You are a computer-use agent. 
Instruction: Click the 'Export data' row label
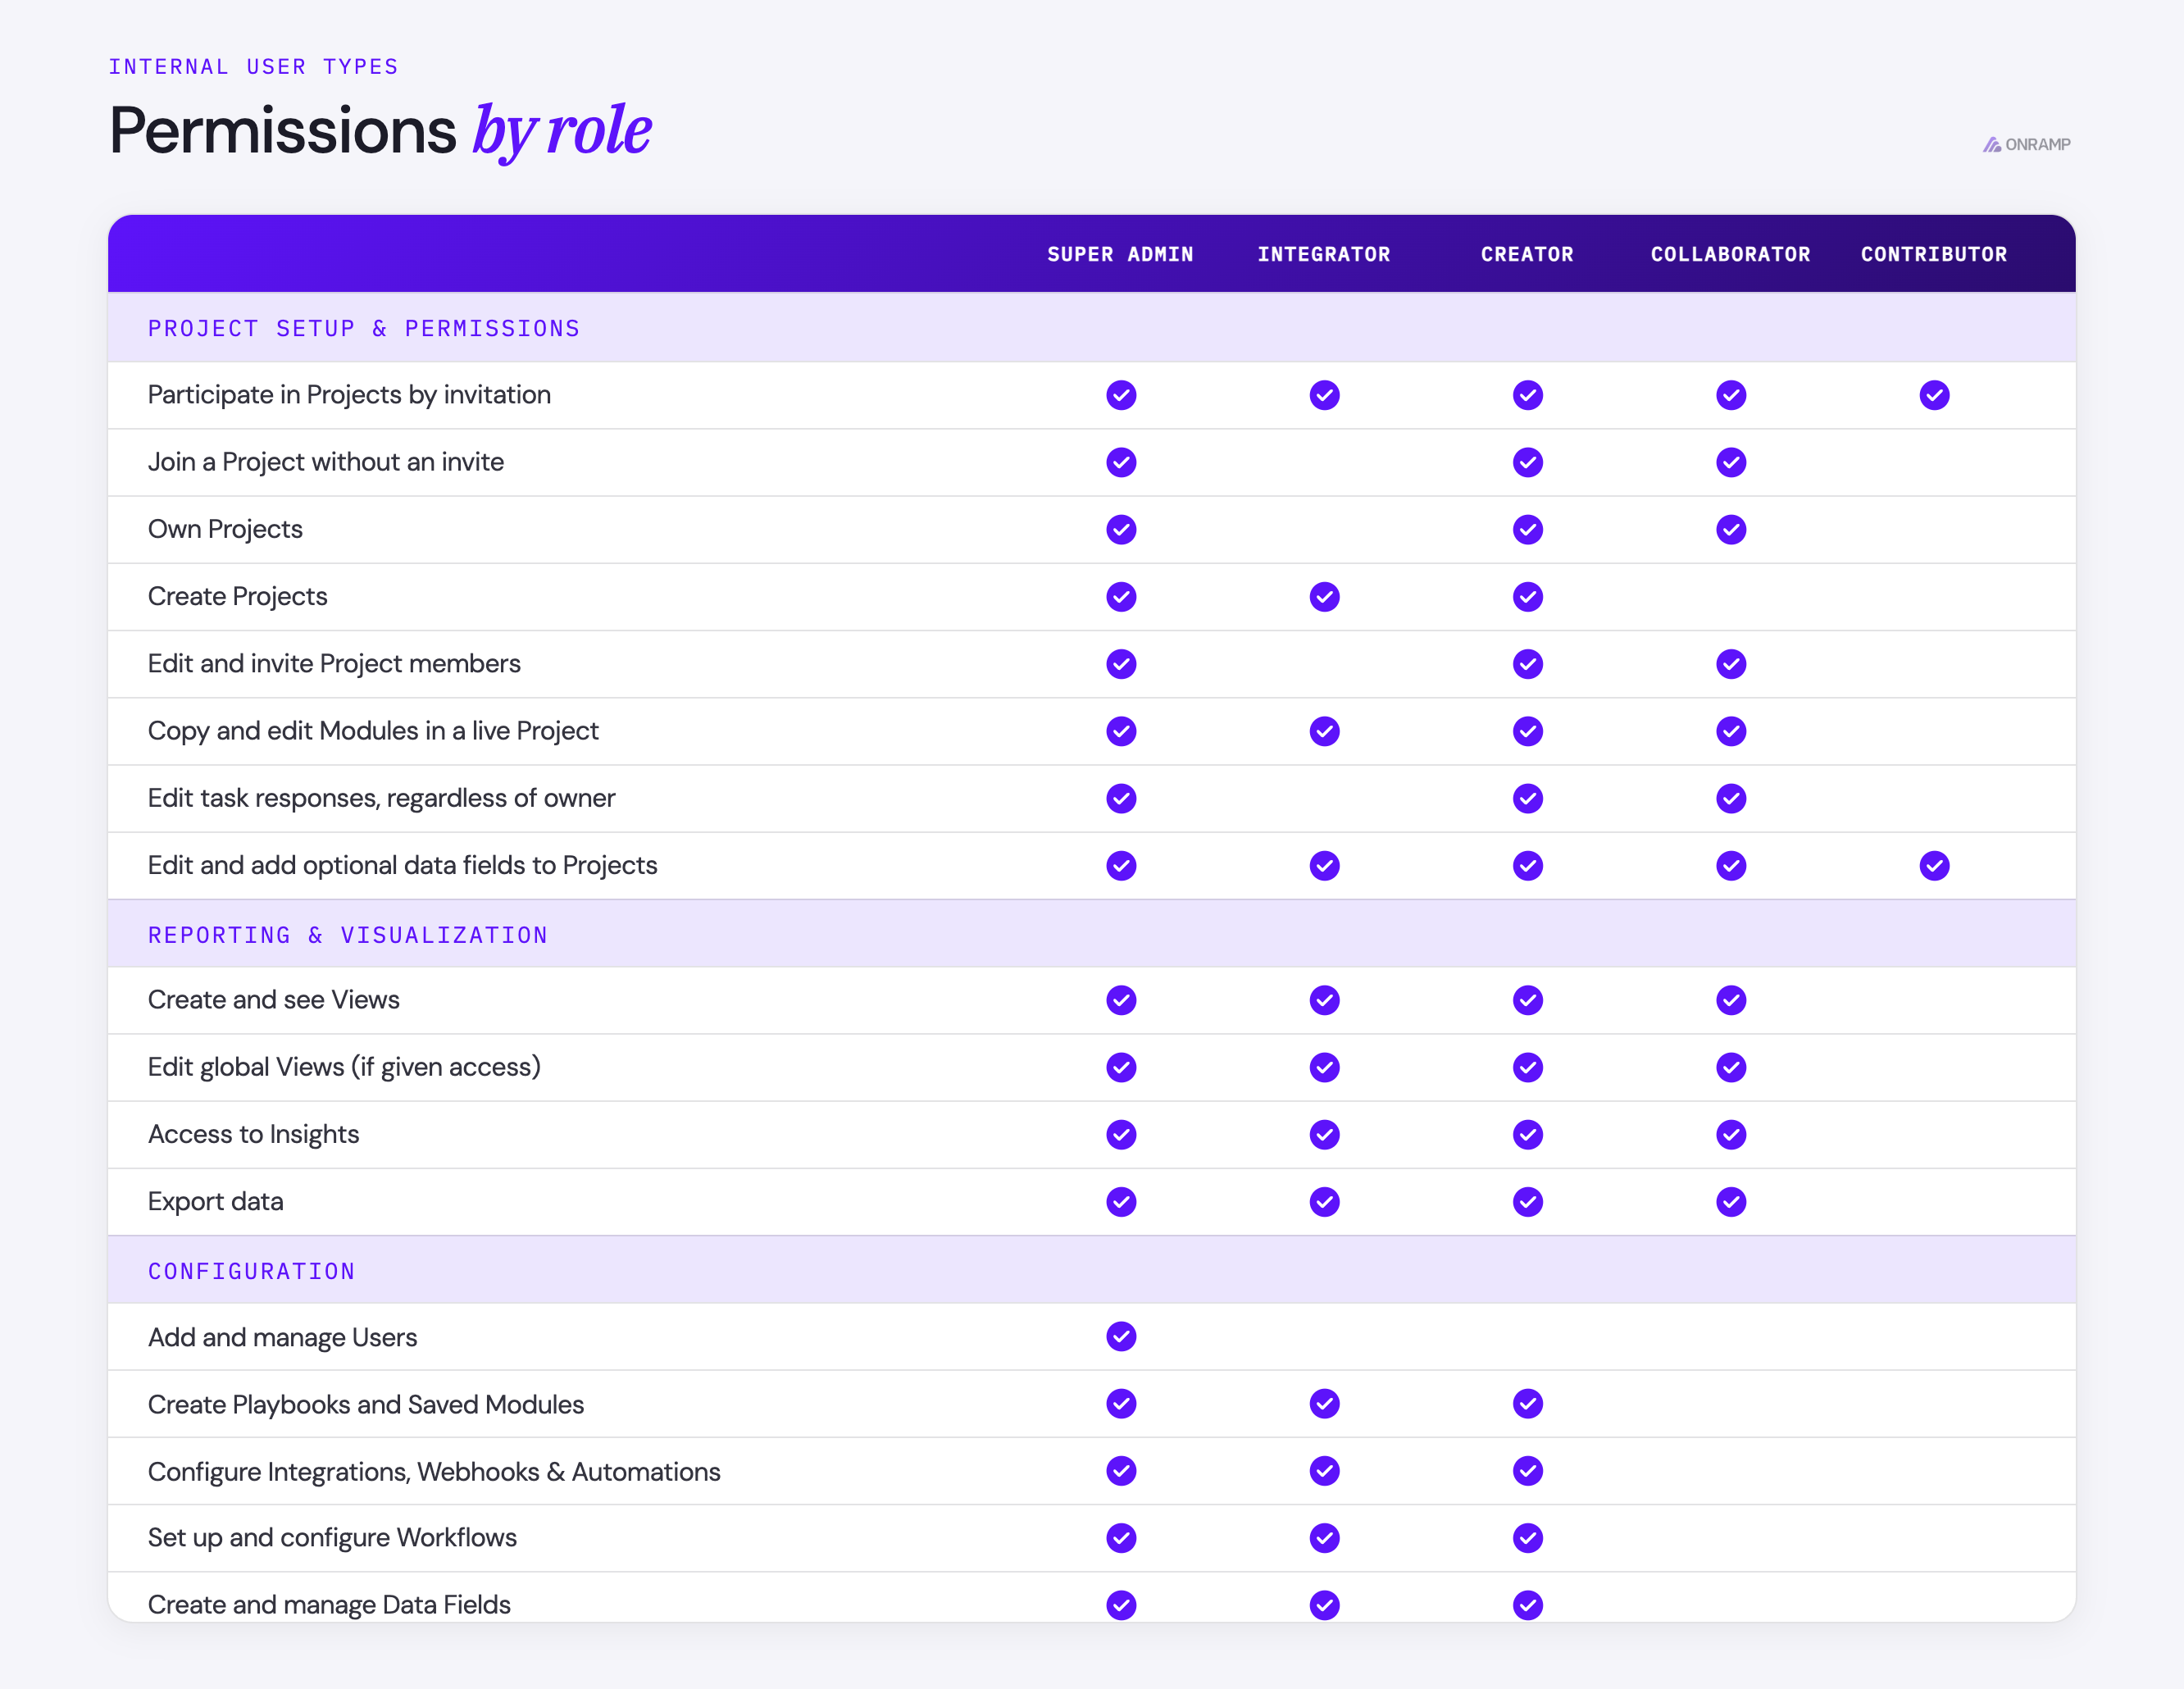tap(215, 1201)
